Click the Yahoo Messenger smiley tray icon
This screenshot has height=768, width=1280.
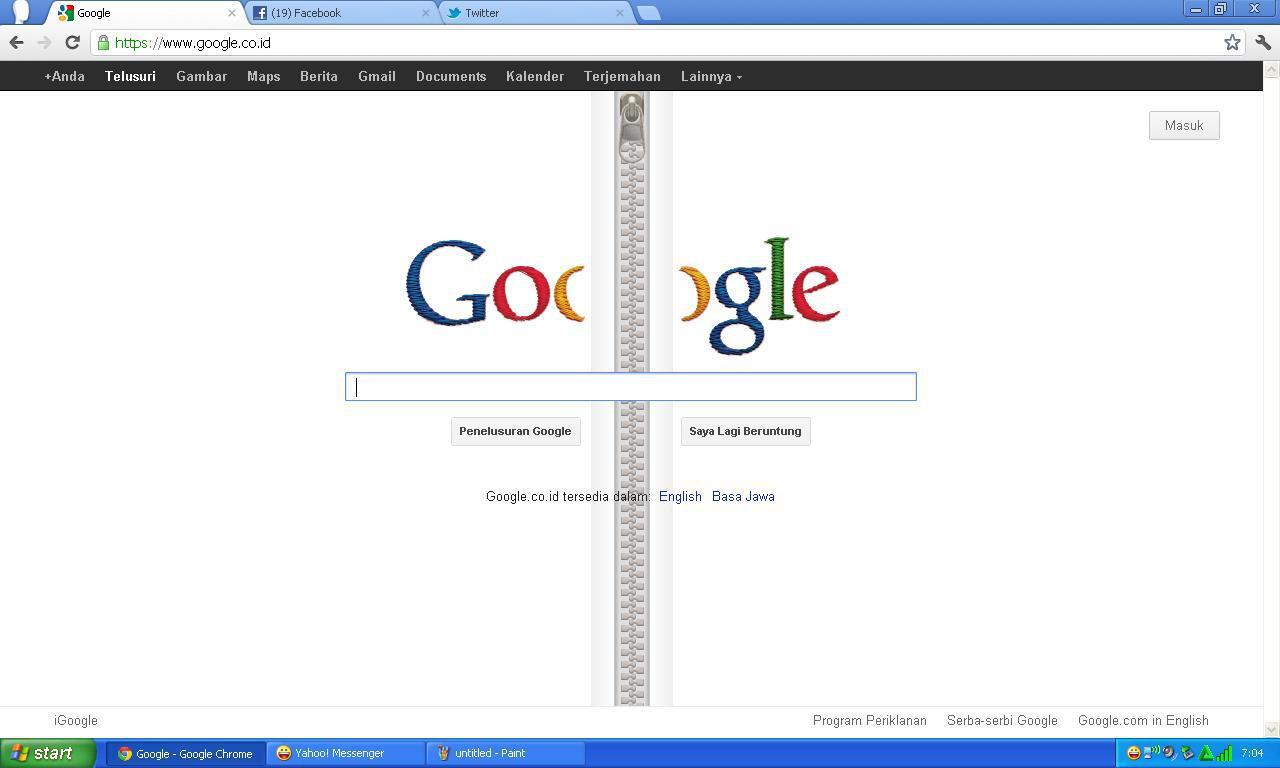[x=1133, y=753]
